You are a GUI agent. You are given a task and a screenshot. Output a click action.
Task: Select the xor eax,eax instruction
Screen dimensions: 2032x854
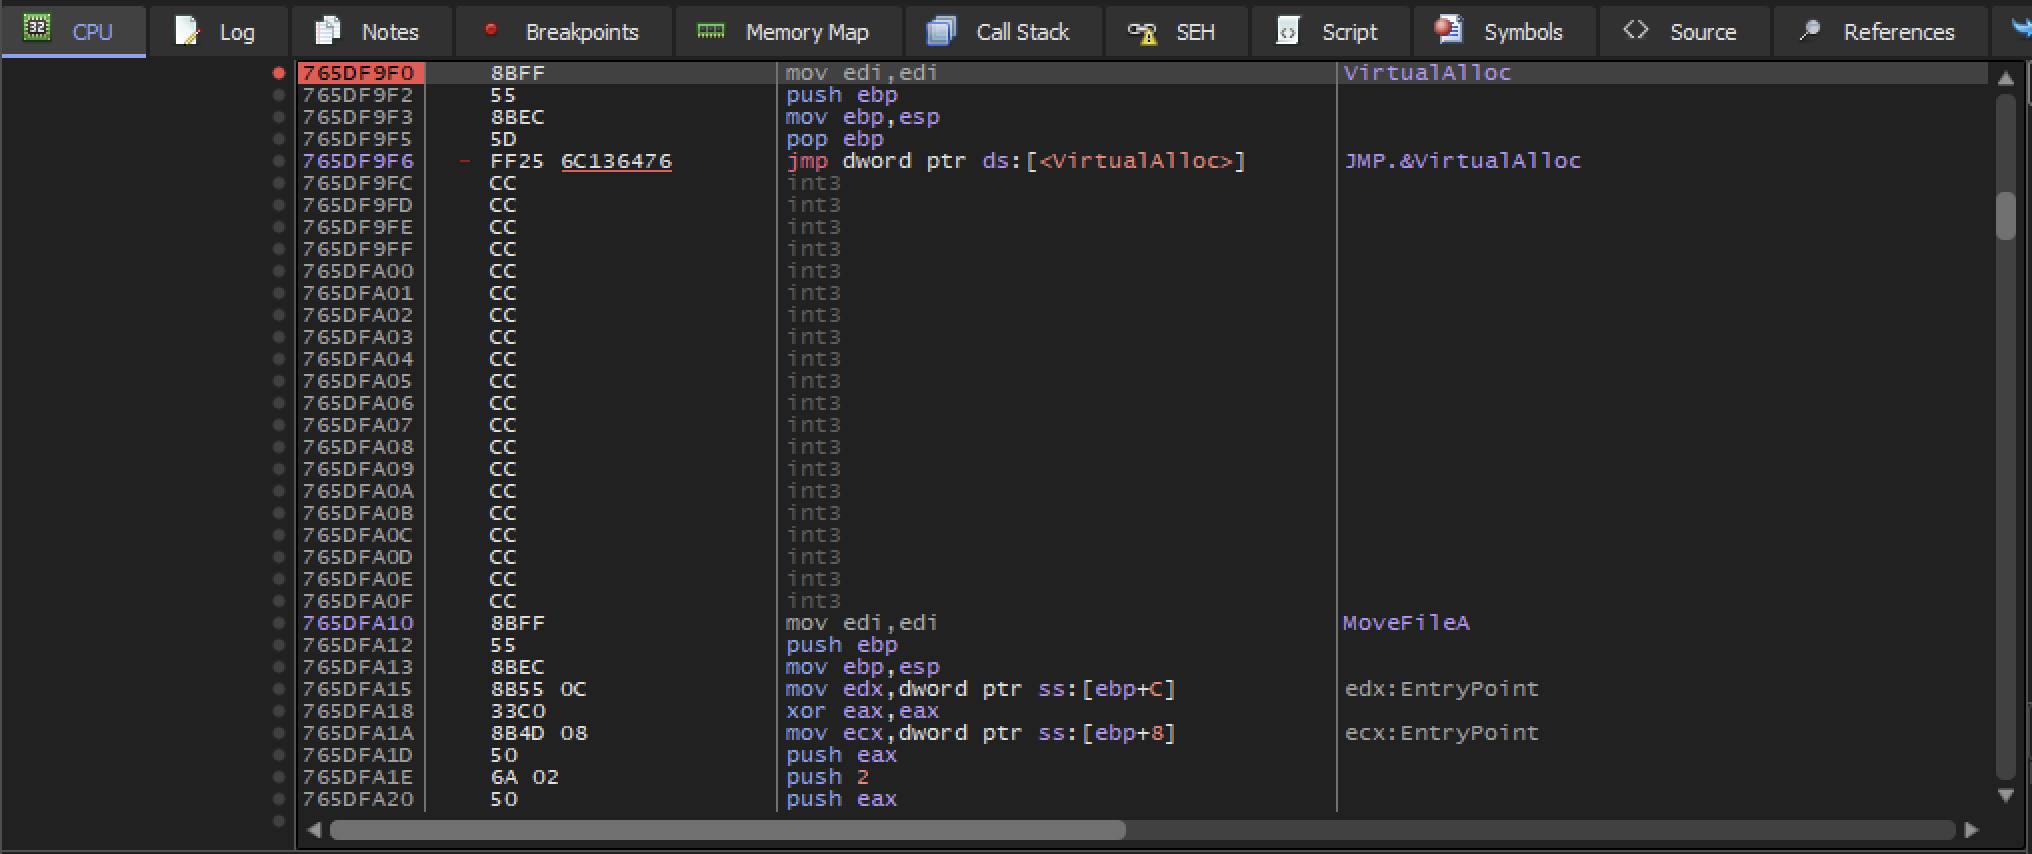click(862, 711)
